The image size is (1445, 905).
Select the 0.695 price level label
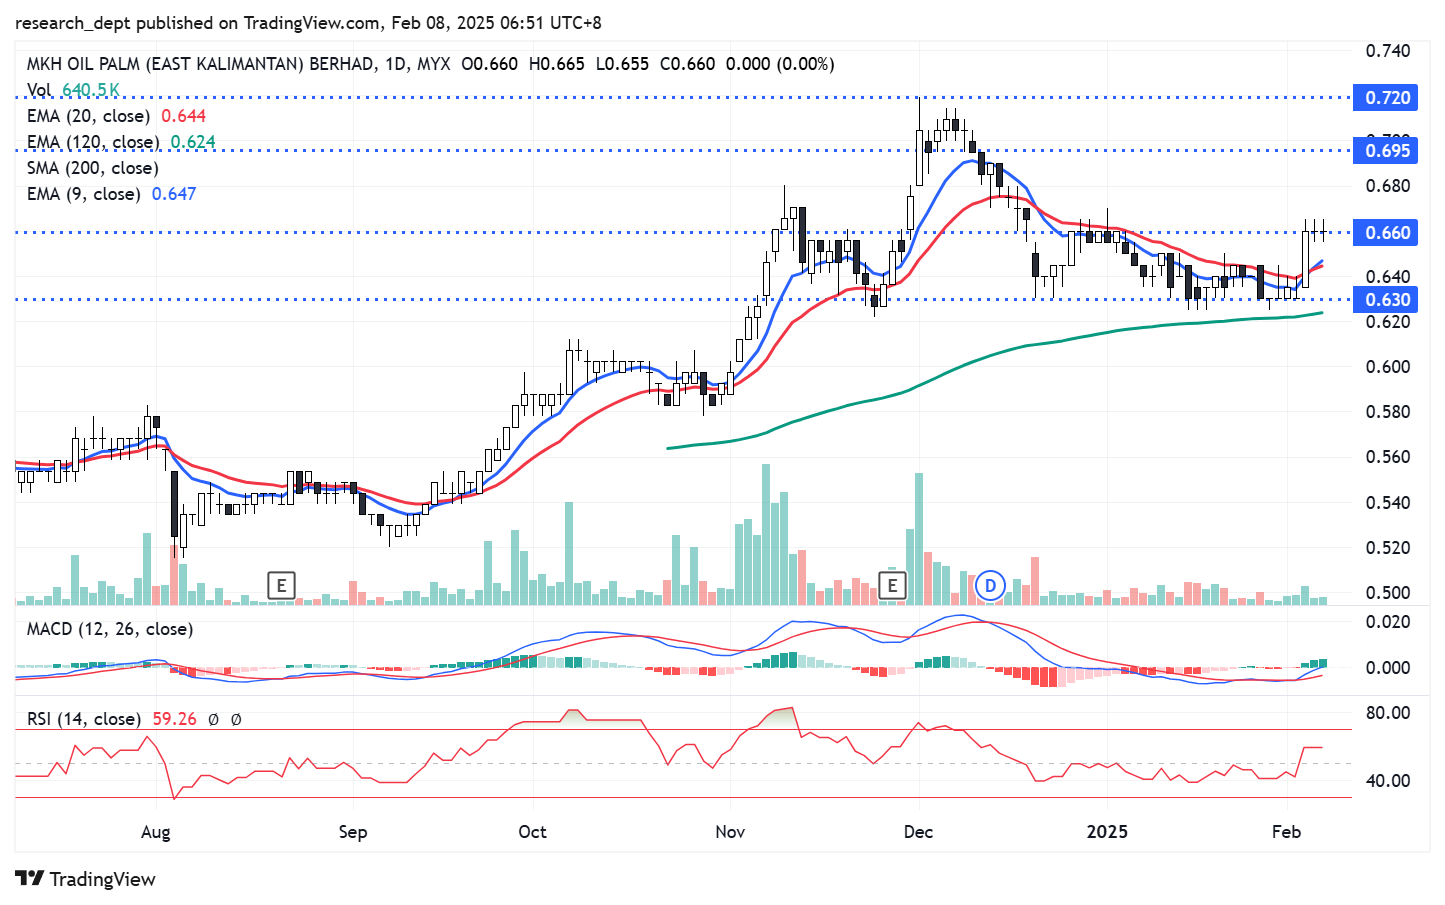(1387, 151)
